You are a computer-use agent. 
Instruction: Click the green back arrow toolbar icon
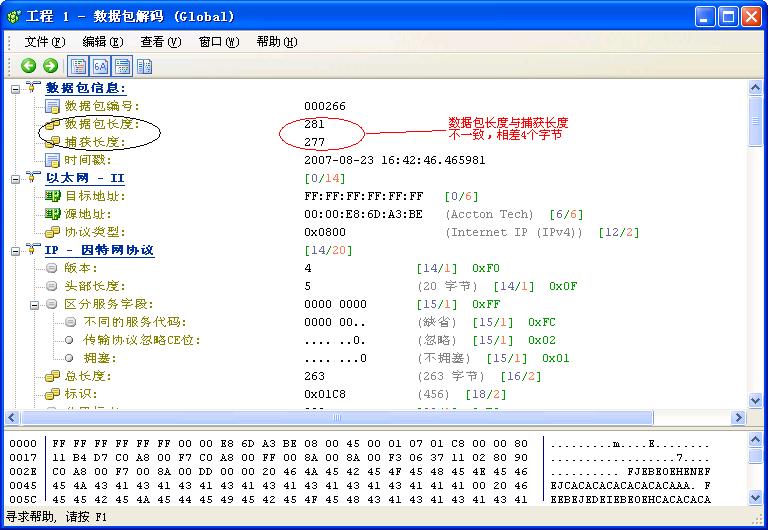[28, 66]
